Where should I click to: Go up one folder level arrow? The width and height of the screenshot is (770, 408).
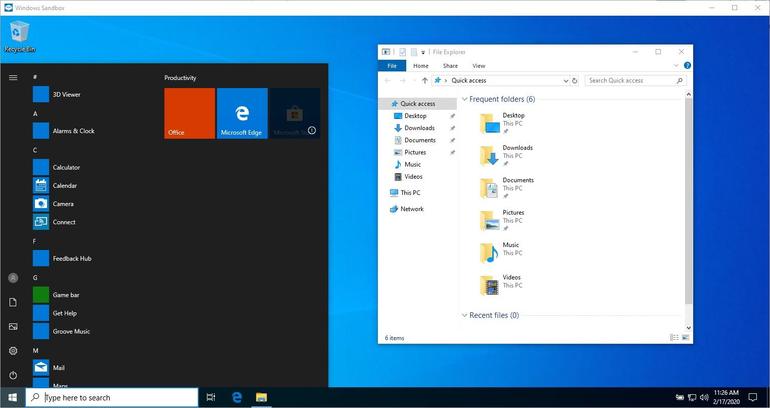(425, 81)
